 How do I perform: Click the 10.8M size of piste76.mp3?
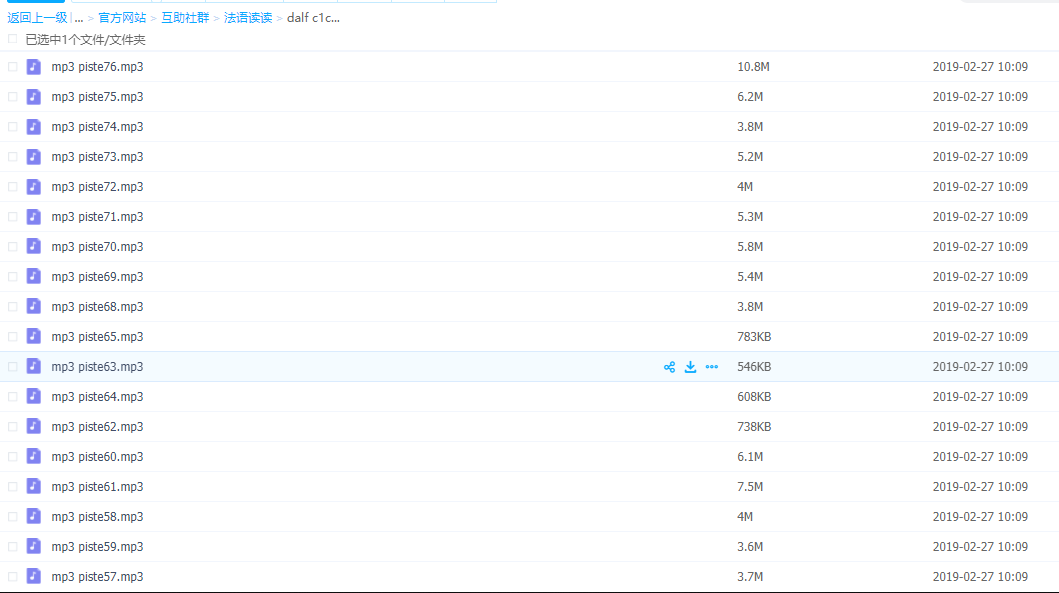[x=753, y=67]
